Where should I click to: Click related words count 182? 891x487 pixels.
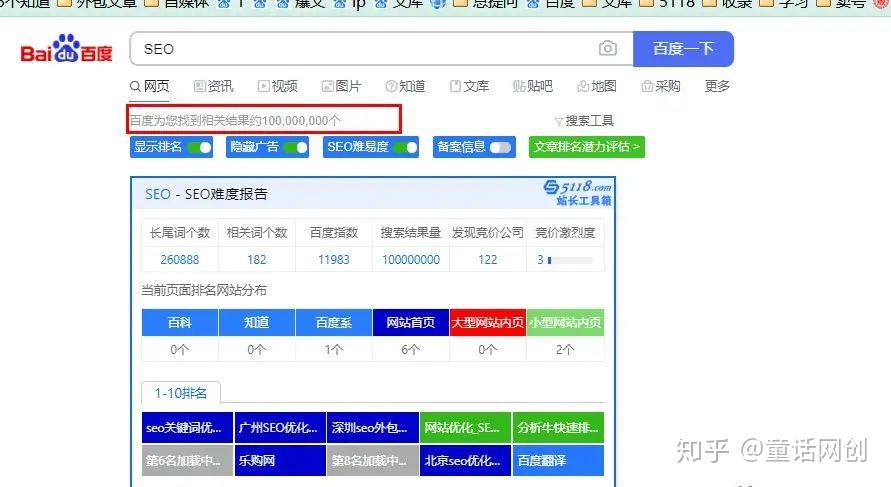click(257, 260)
